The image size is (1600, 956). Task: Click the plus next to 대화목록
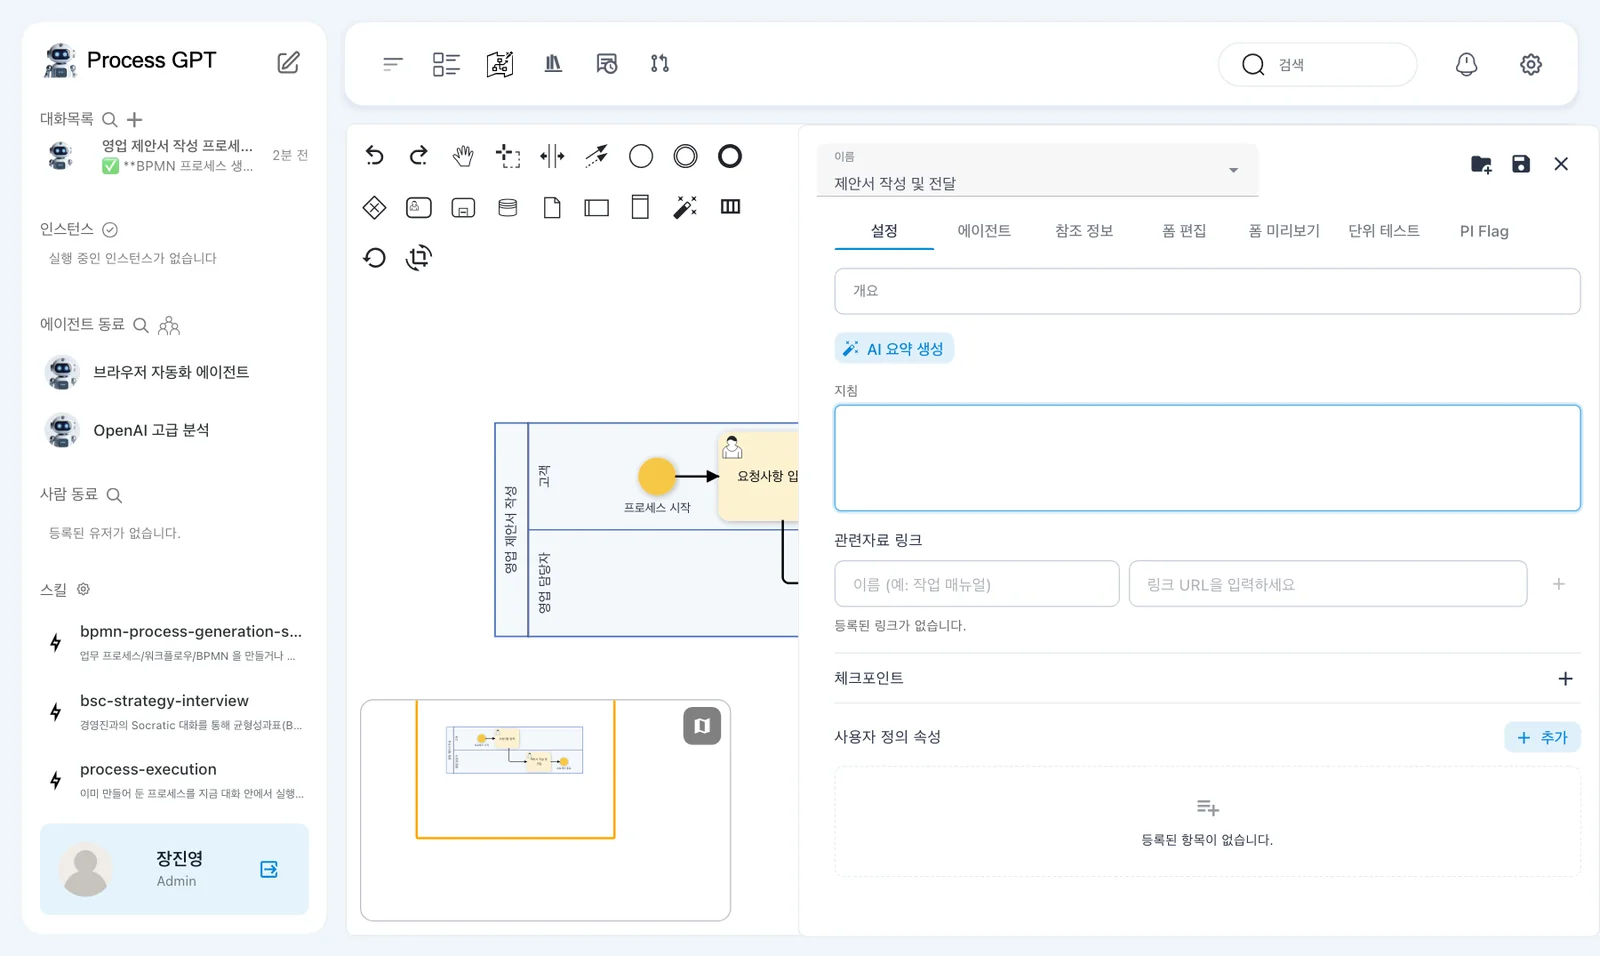tap(135, 120)
